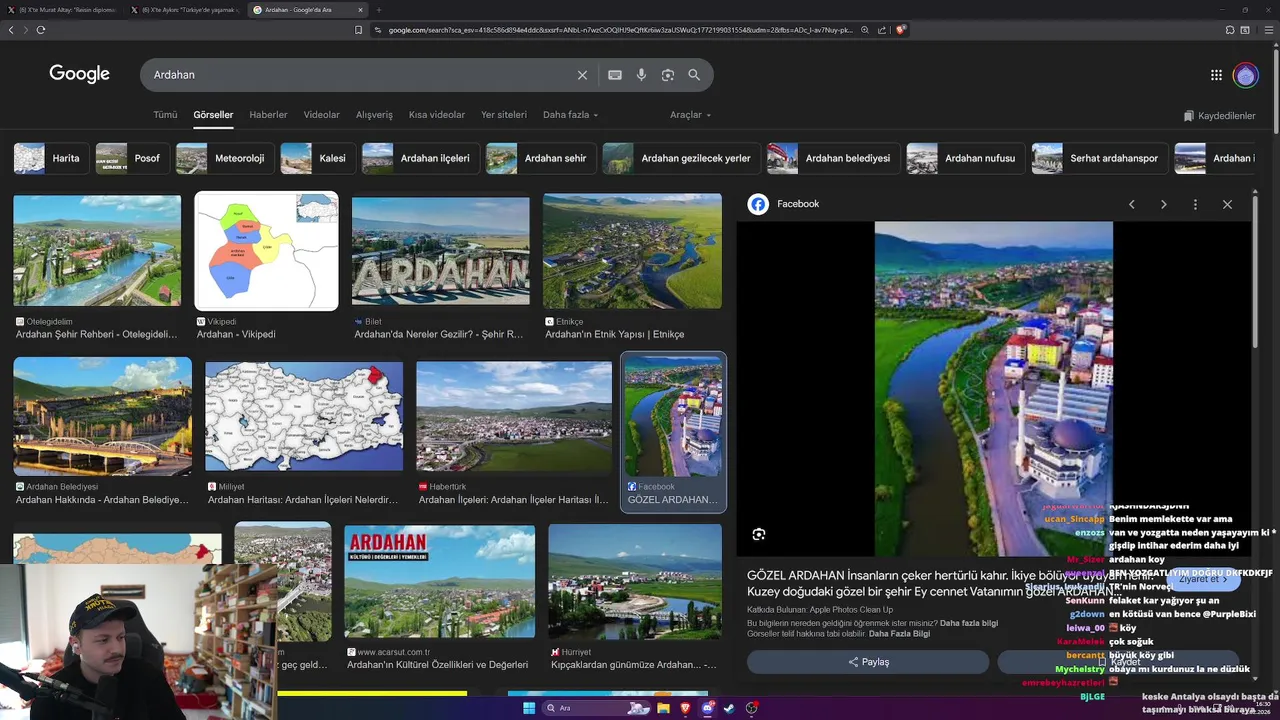Click the Paylaş share button
Viewport: 1280px width, 720px height.
tap(868, 662)
